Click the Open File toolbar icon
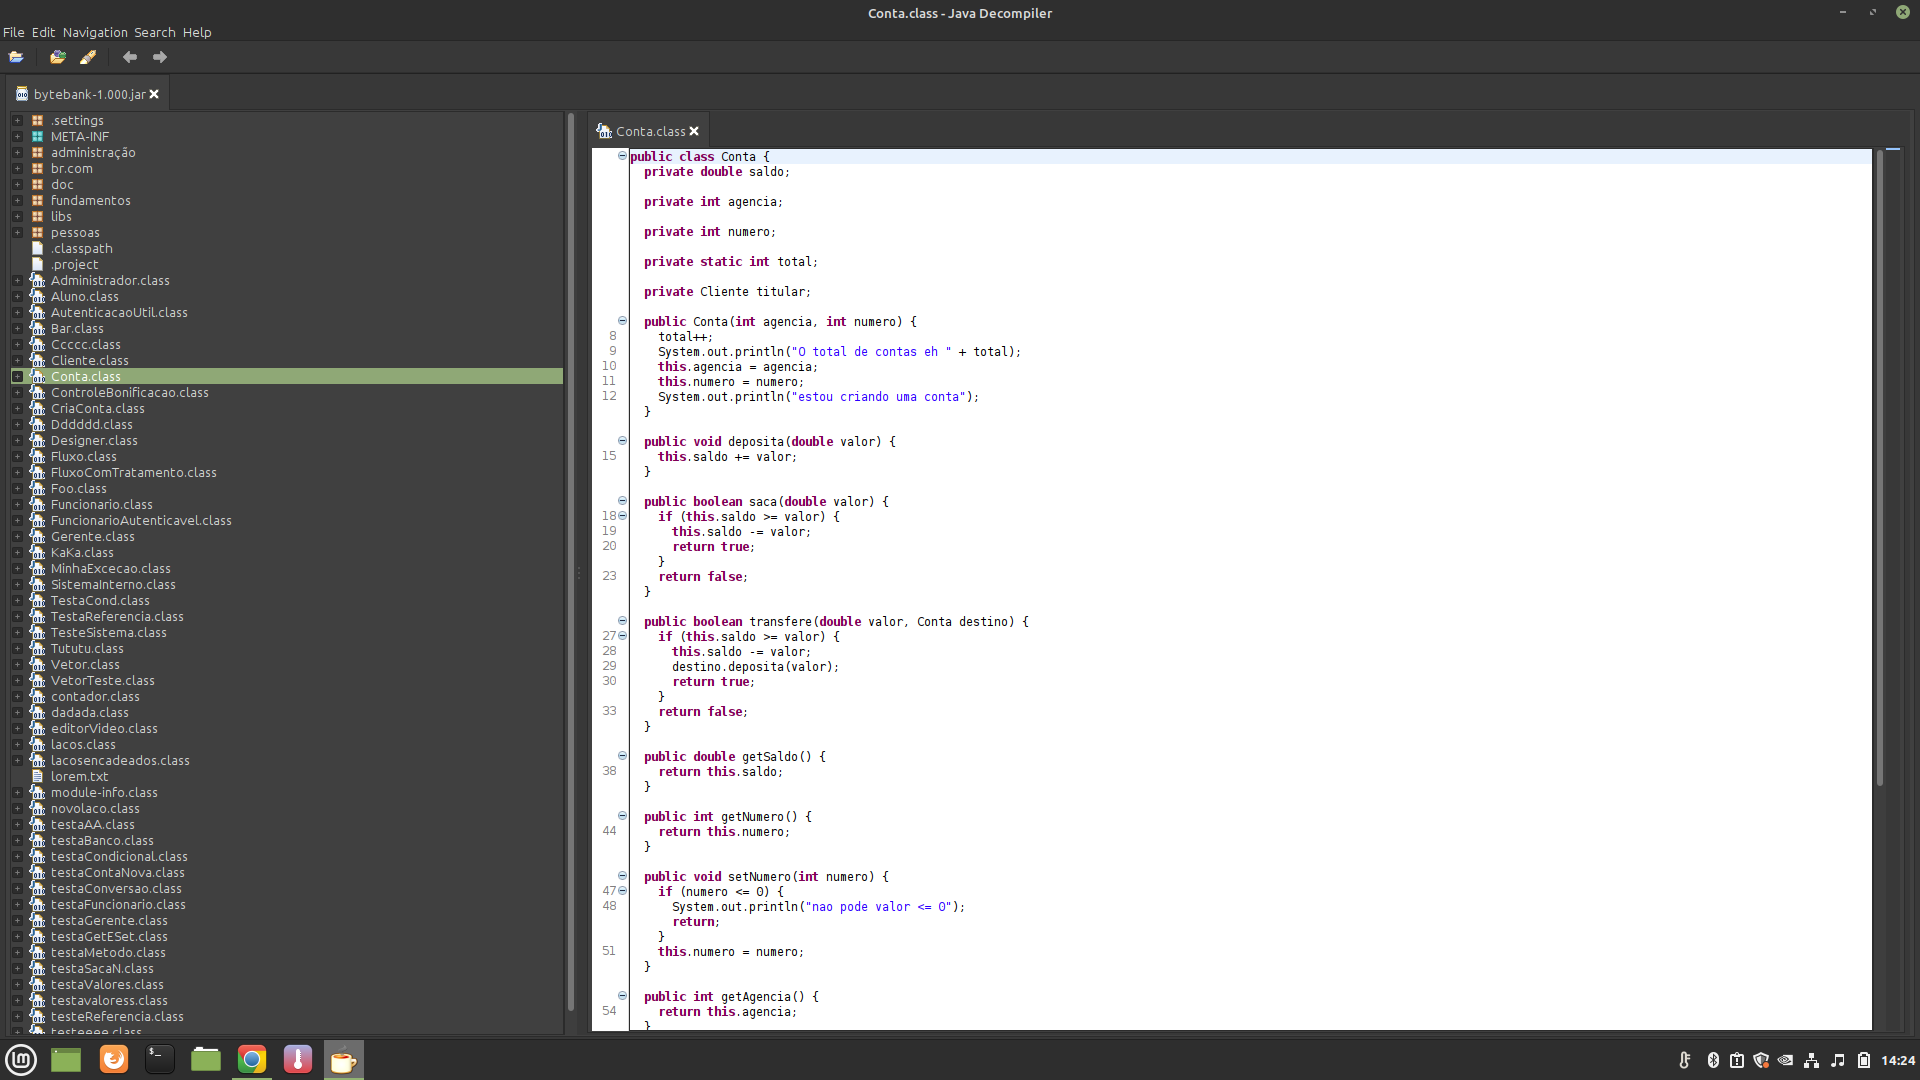The width and height of the screenshot is (1920, 1080). pos(16,57)
